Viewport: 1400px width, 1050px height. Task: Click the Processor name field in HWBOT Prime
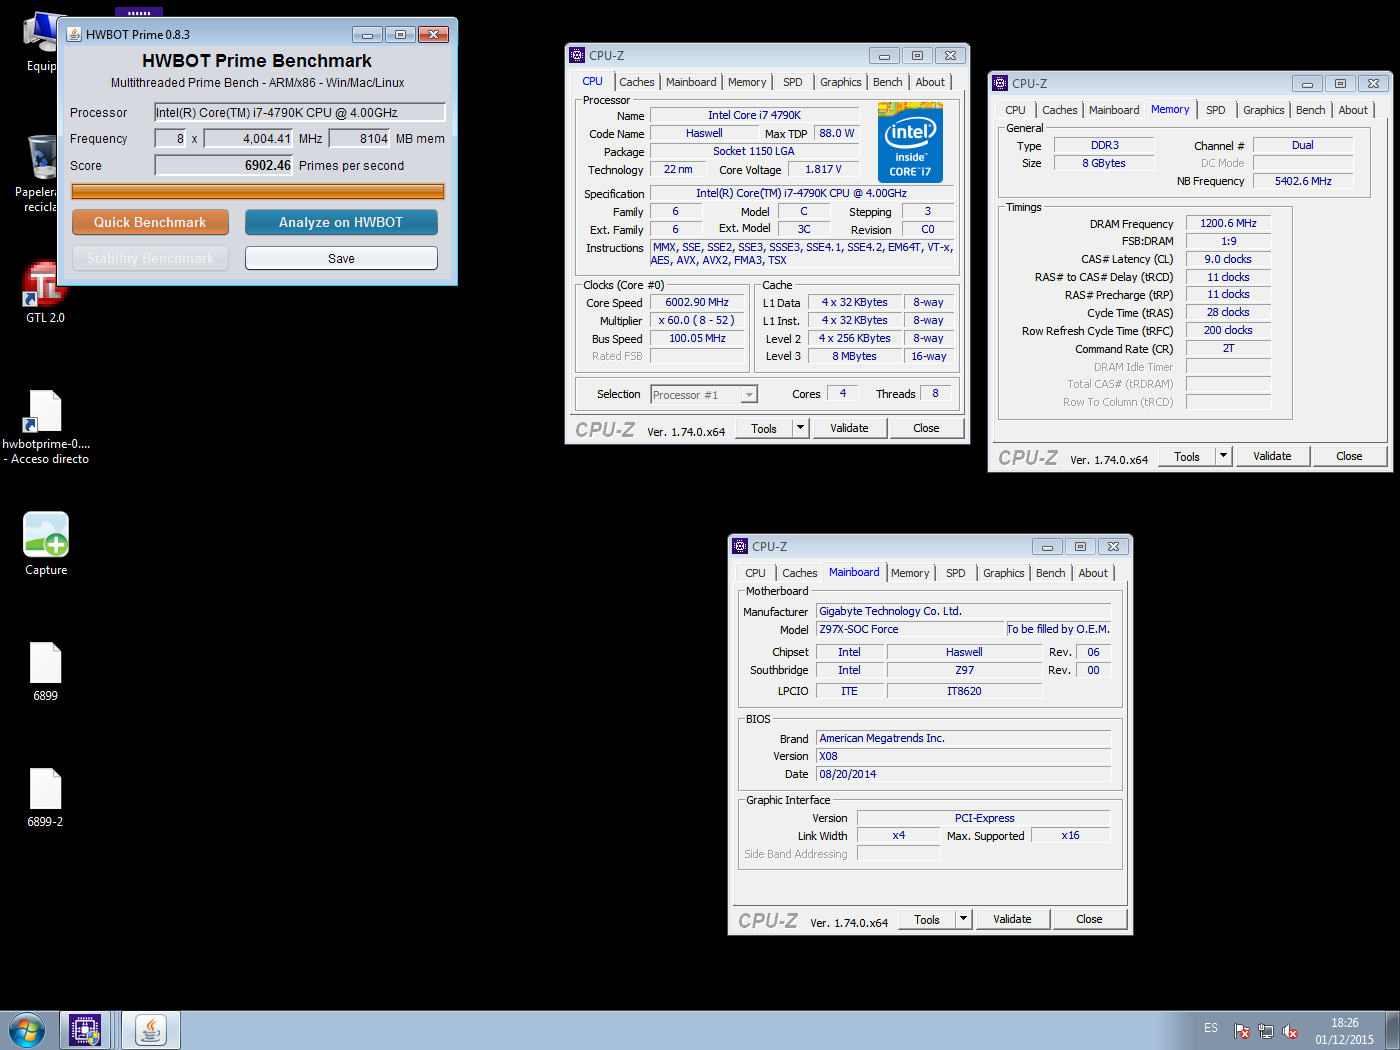[x=300, y=112]
